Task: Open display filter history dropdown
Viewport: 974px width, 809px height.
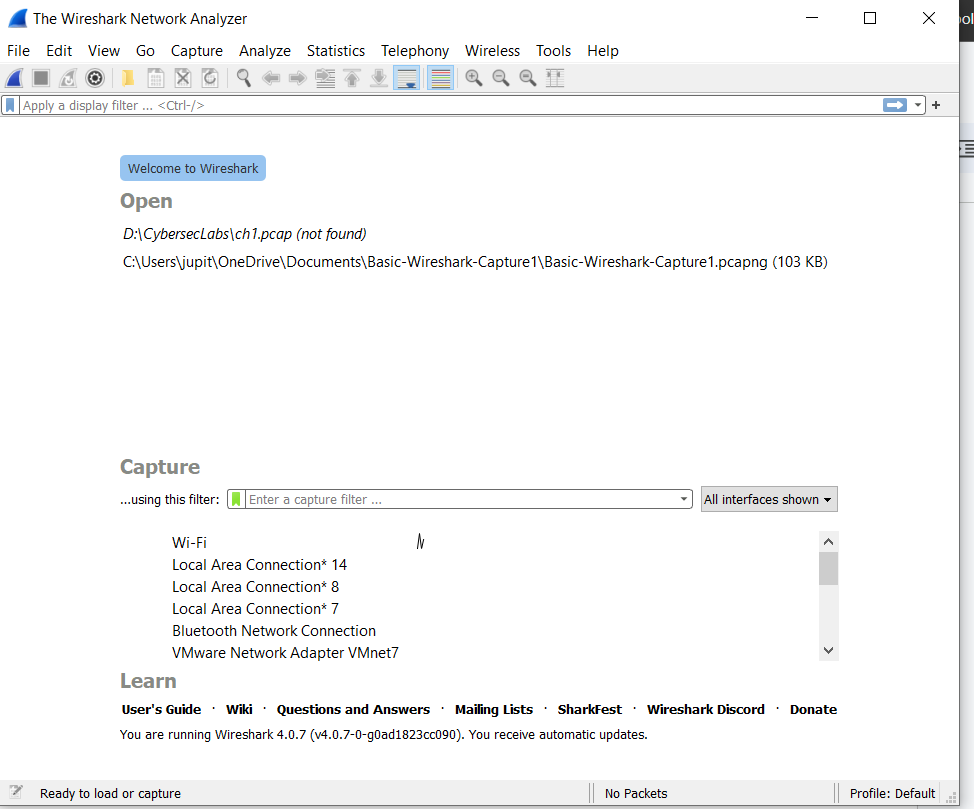Action: pos(917,106)
